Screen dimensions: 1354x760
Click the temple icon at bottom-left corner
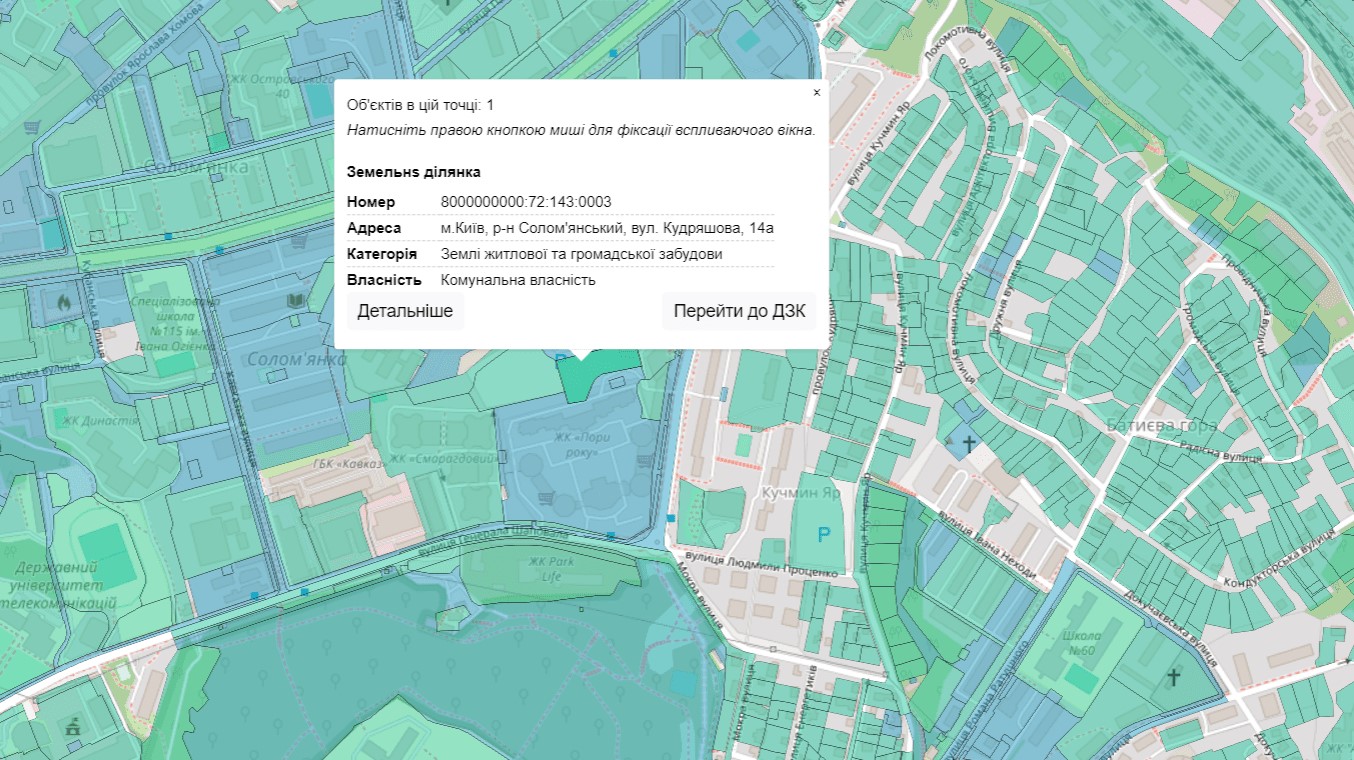71,728
